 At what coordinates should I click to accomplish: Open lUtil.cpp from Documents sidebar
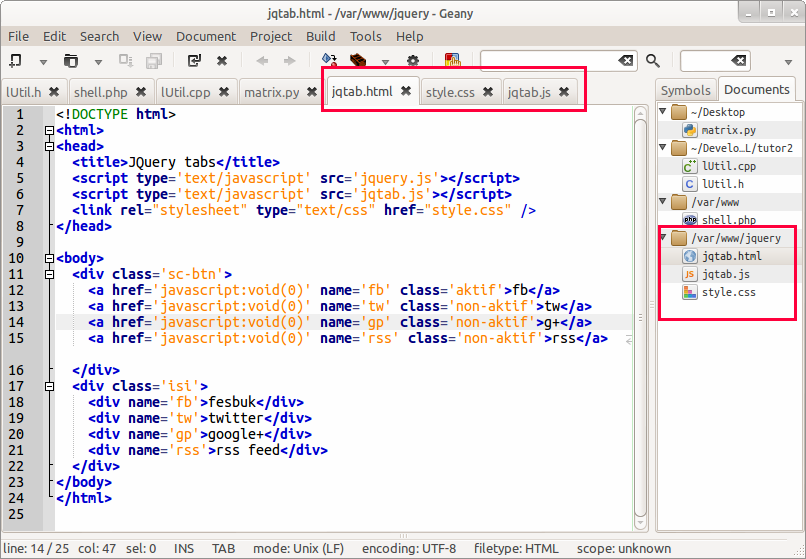(729, 166)
